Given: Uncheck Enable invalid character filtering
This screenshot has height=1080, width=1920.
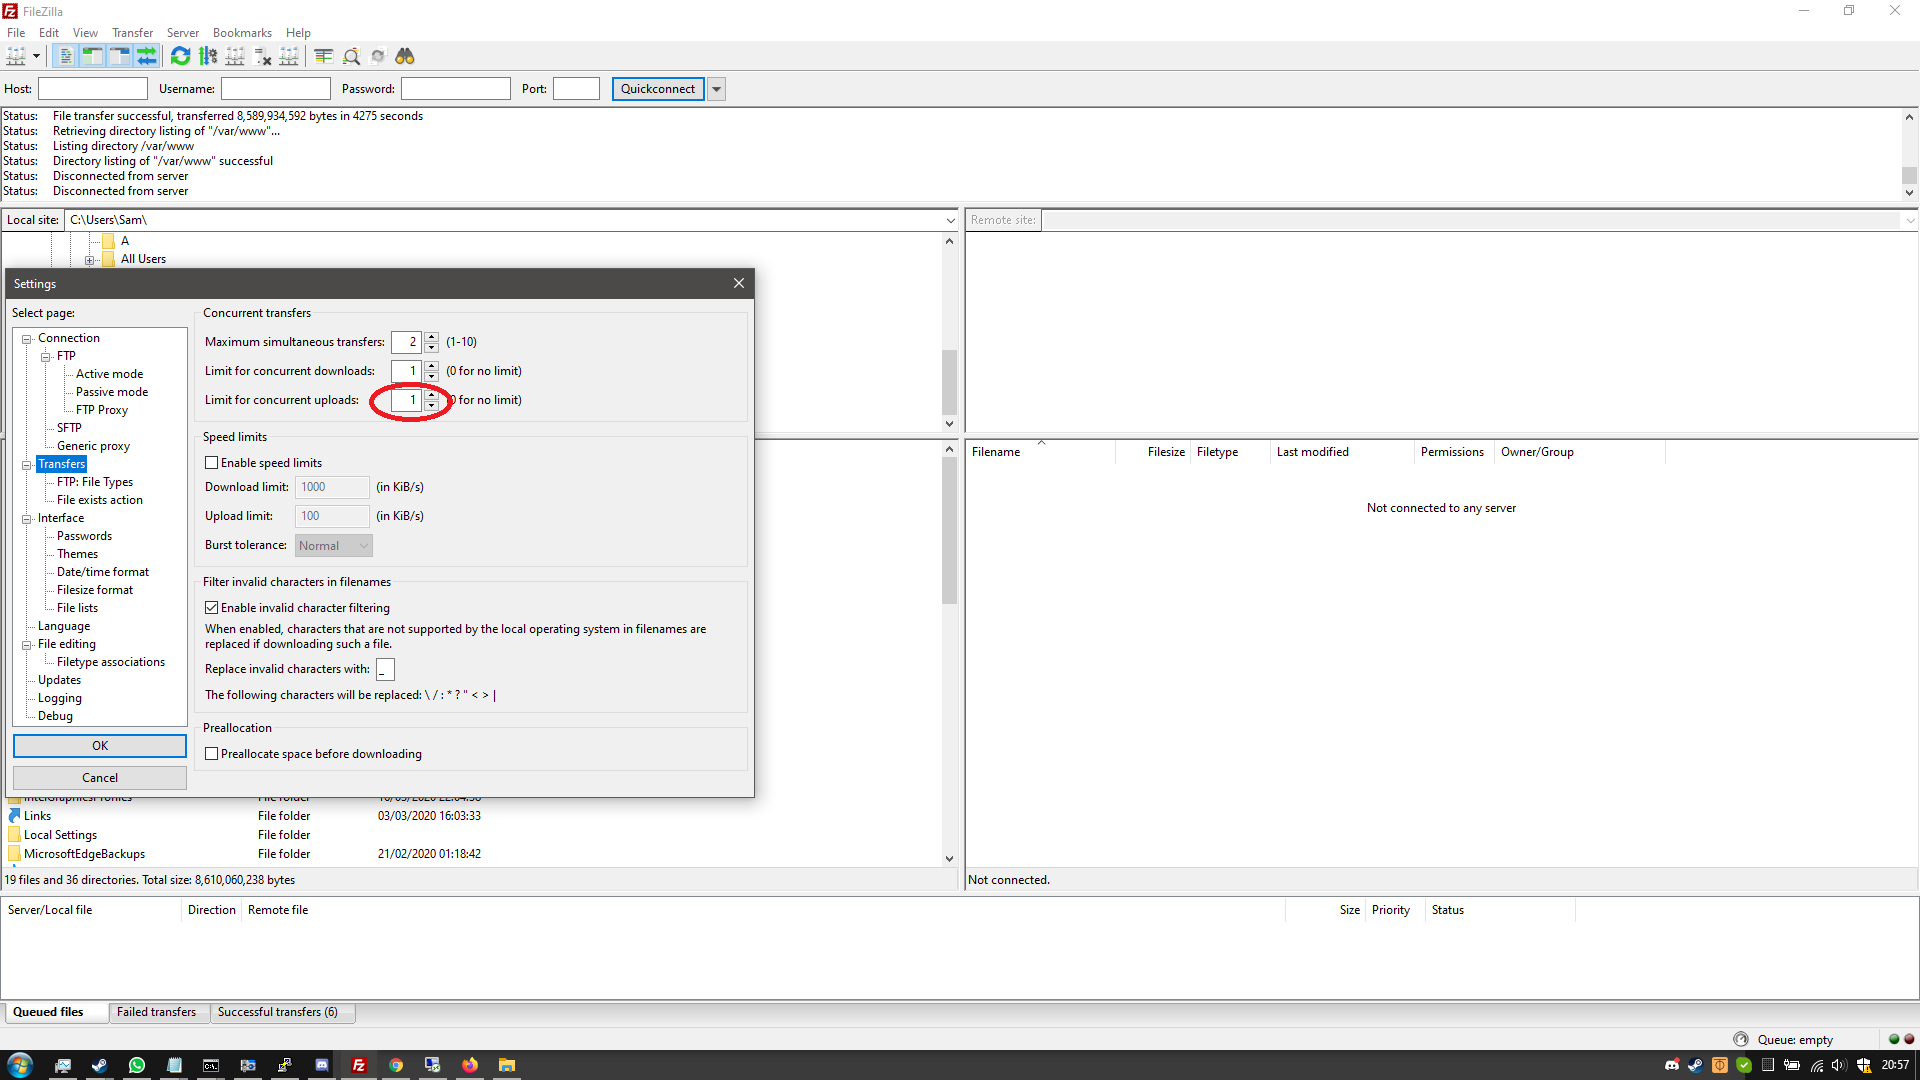Looking at the screenshot, I should click(x=212, y=608).
